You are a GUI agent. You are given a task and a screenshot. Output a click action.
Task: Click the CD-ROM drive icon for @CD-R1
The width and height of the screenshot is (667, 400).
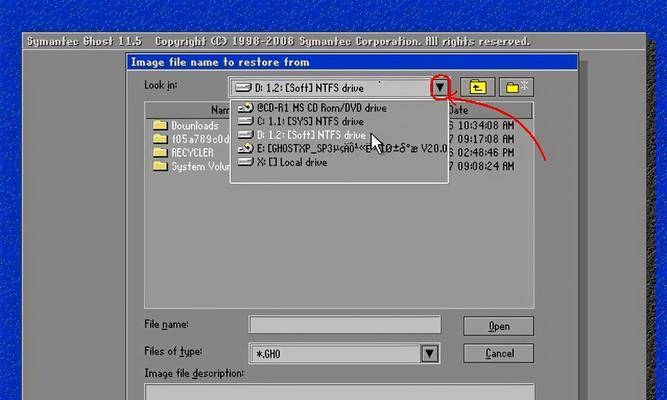pyautogui.click(x=245, y=108)
